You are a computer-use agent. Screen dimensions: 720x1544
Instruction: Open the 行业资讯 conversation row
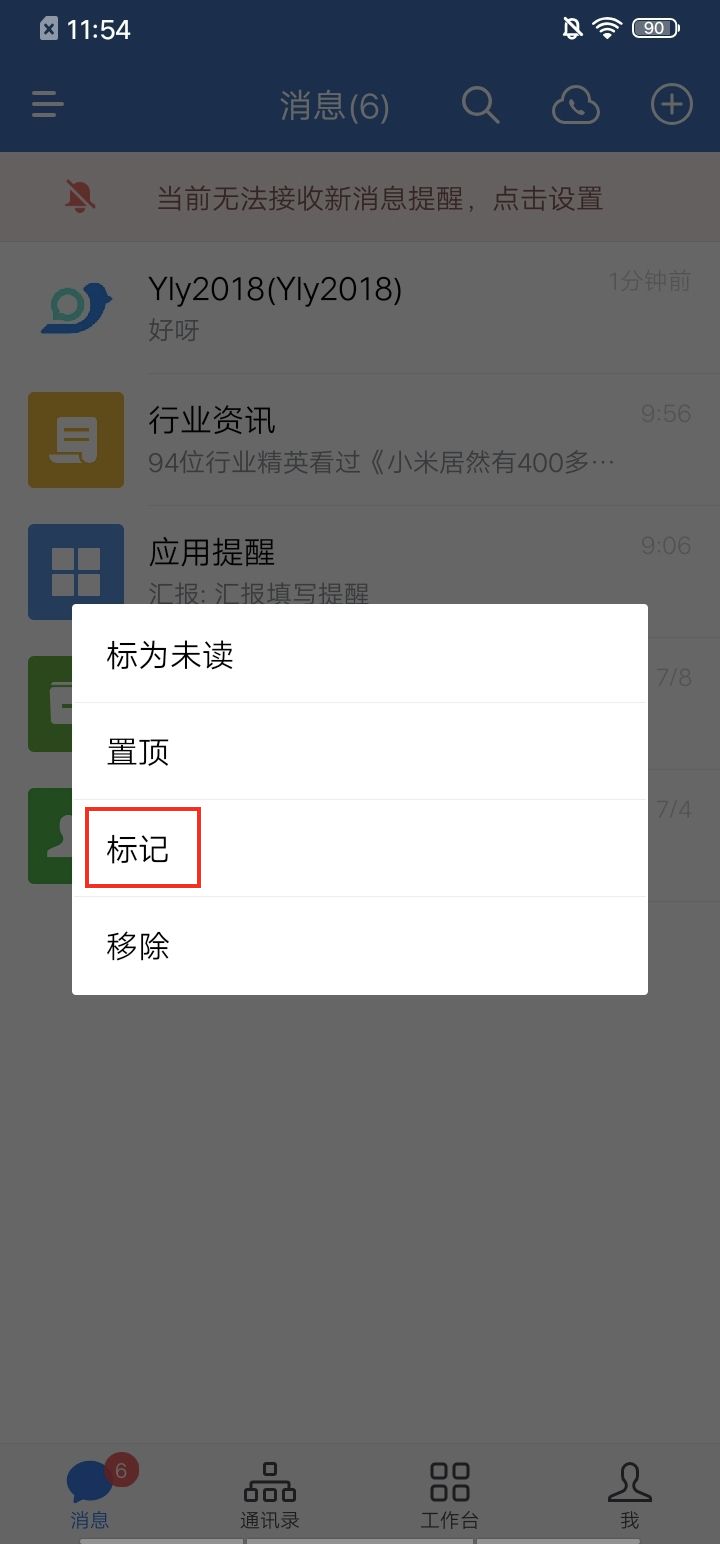click(360, 440)
